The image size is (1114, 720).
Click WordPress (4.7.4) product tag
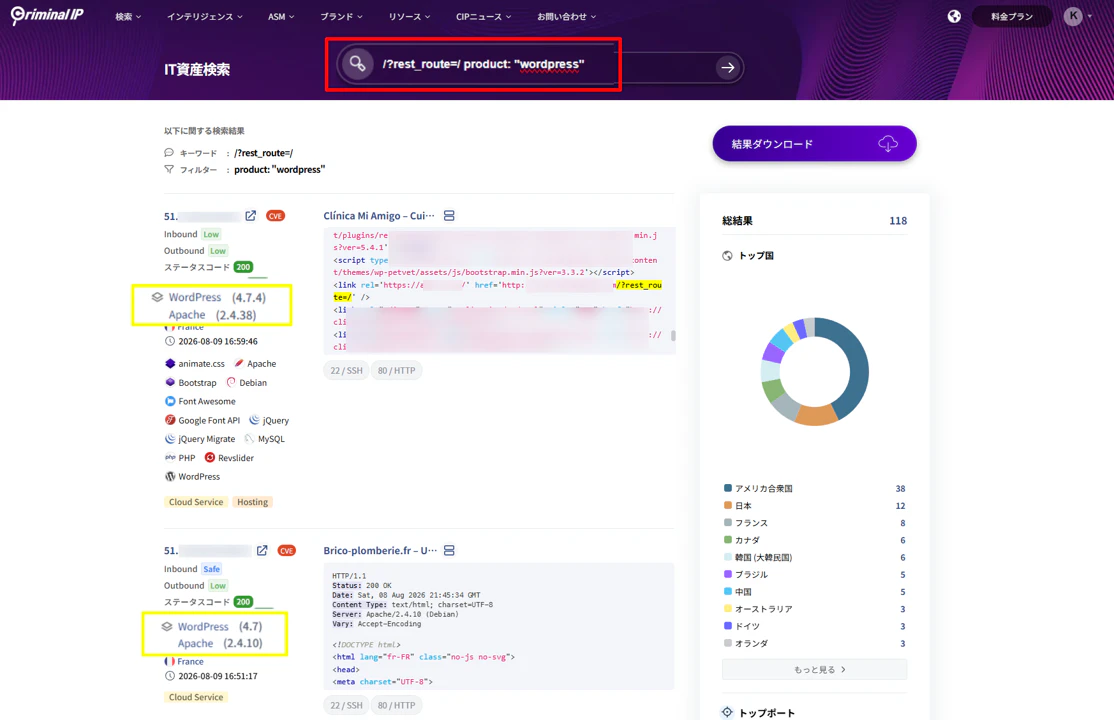217,297
